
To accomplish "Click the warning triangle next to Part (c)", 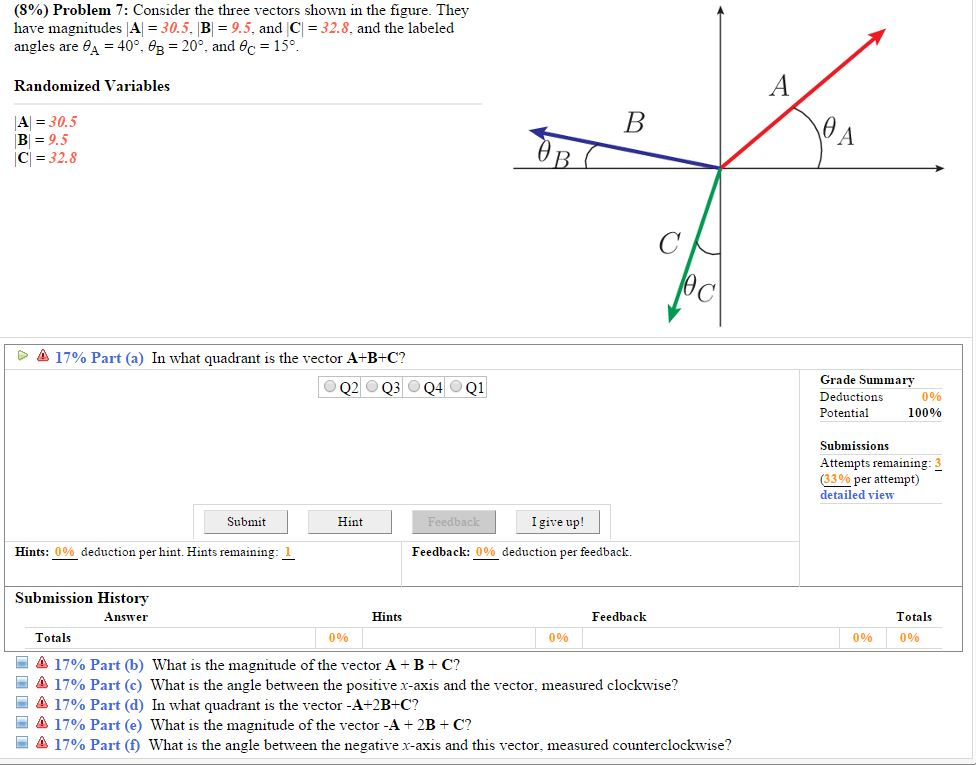I will [42, 683].
